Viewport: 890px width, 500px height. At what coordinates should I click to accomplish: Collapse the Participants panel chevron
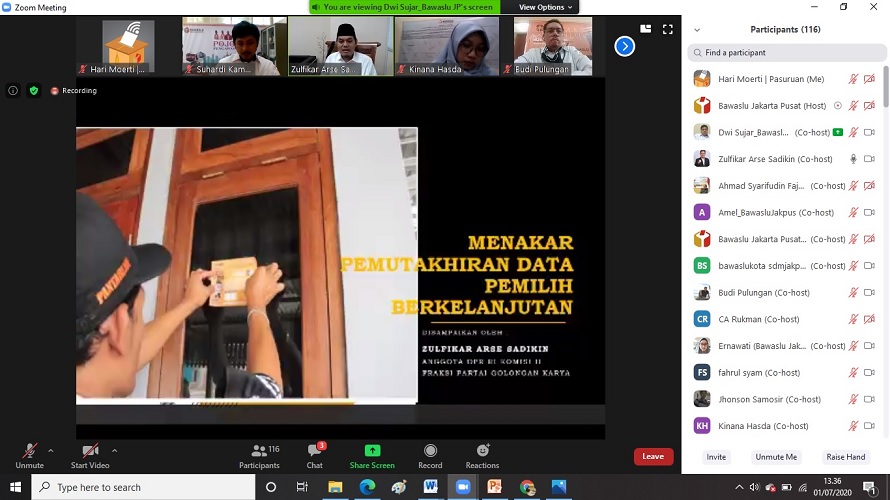click(x=697, y=30)
